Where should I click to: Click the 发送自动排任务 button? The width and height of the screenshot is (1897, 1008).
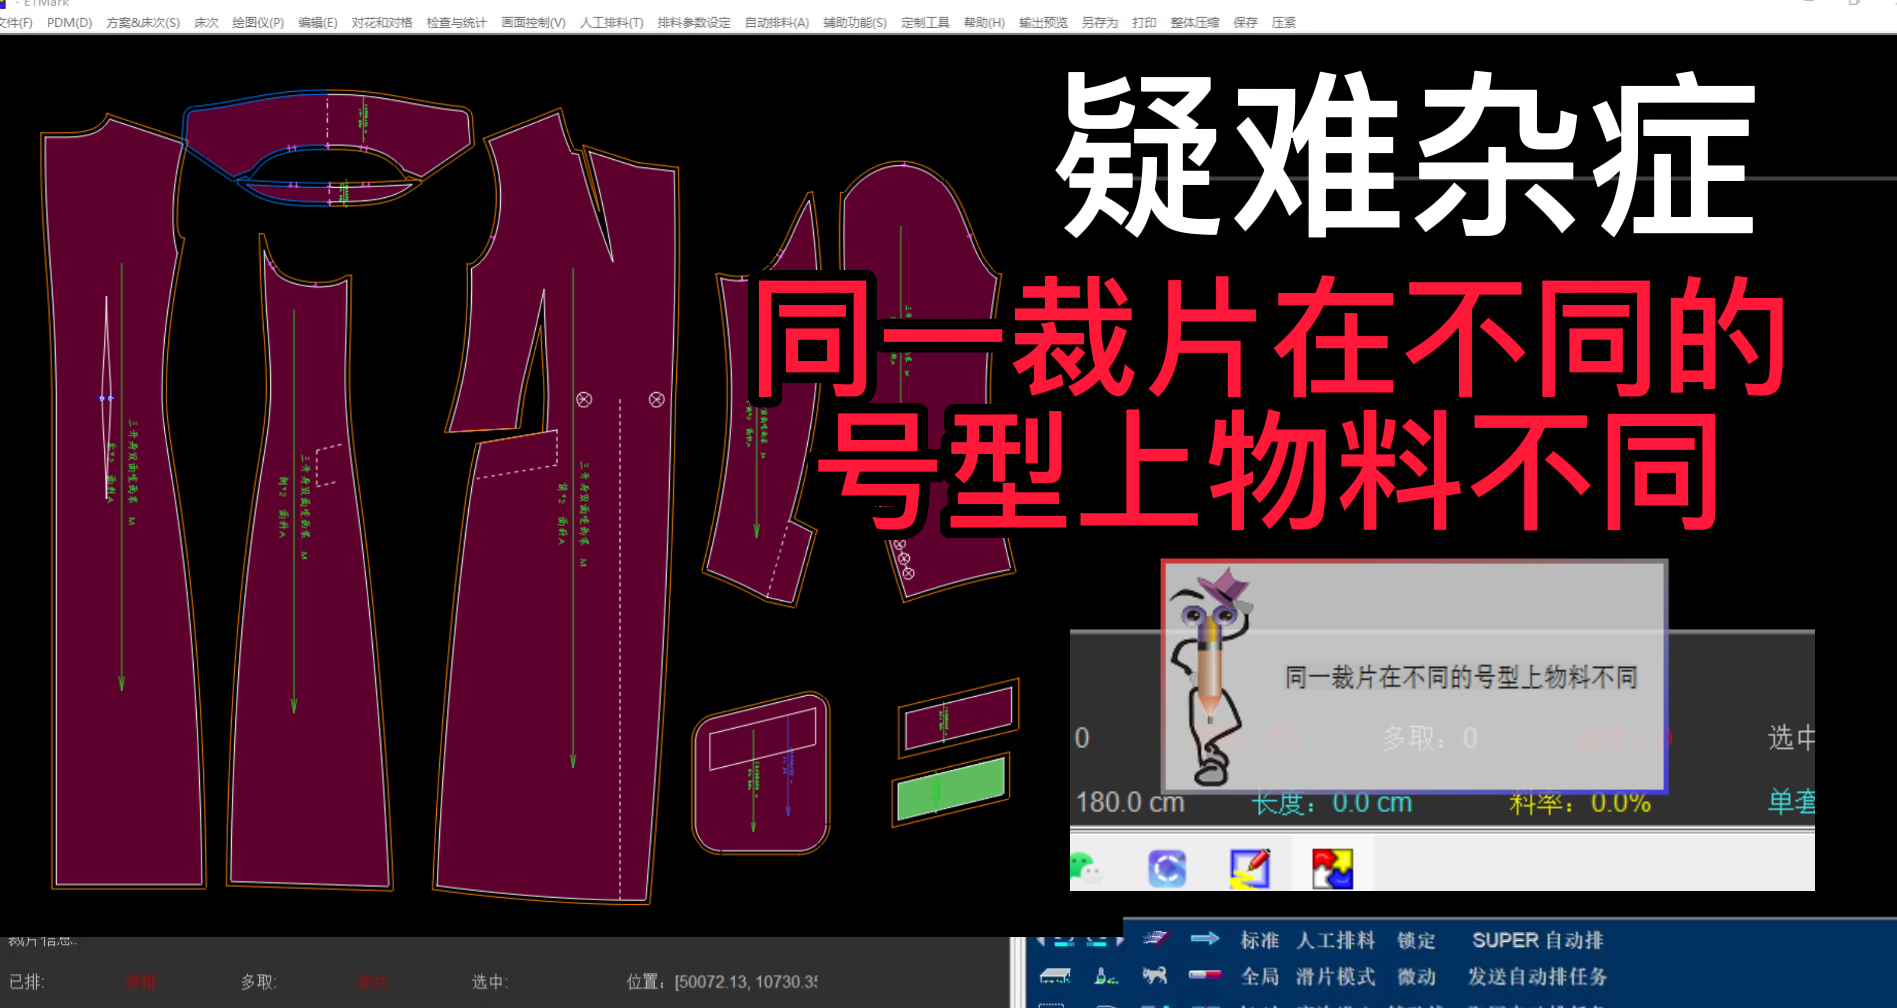[1537, 976]
